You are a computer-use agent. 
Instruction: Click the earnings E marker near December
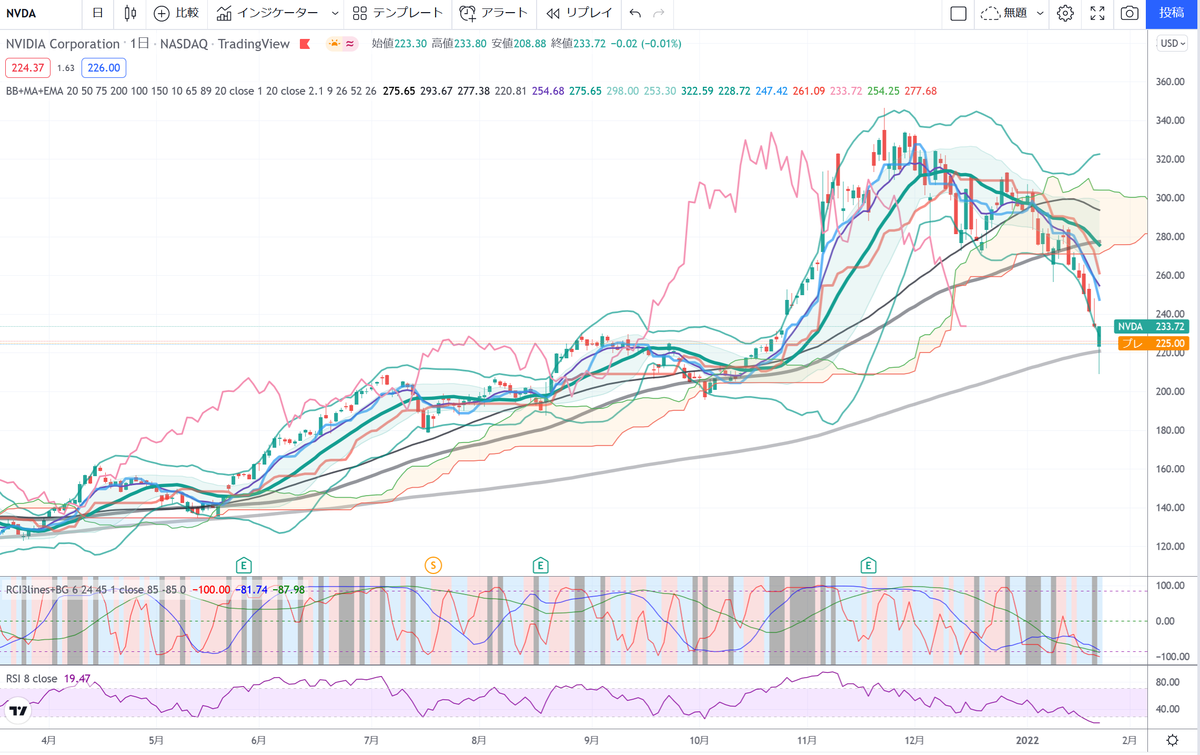pos(868,565)
